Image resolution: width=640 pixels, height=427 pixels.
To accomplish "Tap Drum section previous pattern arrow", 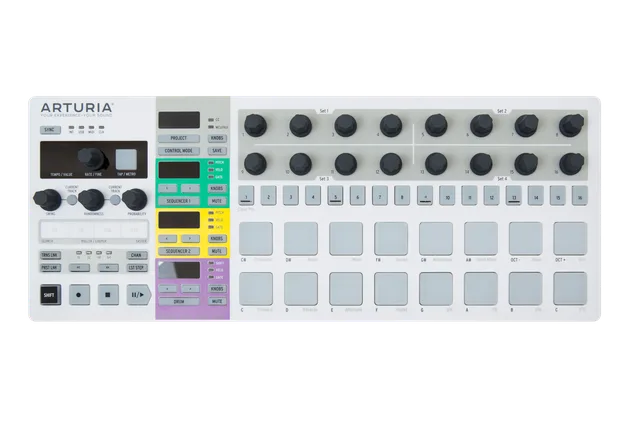I will tap(168, 289).
